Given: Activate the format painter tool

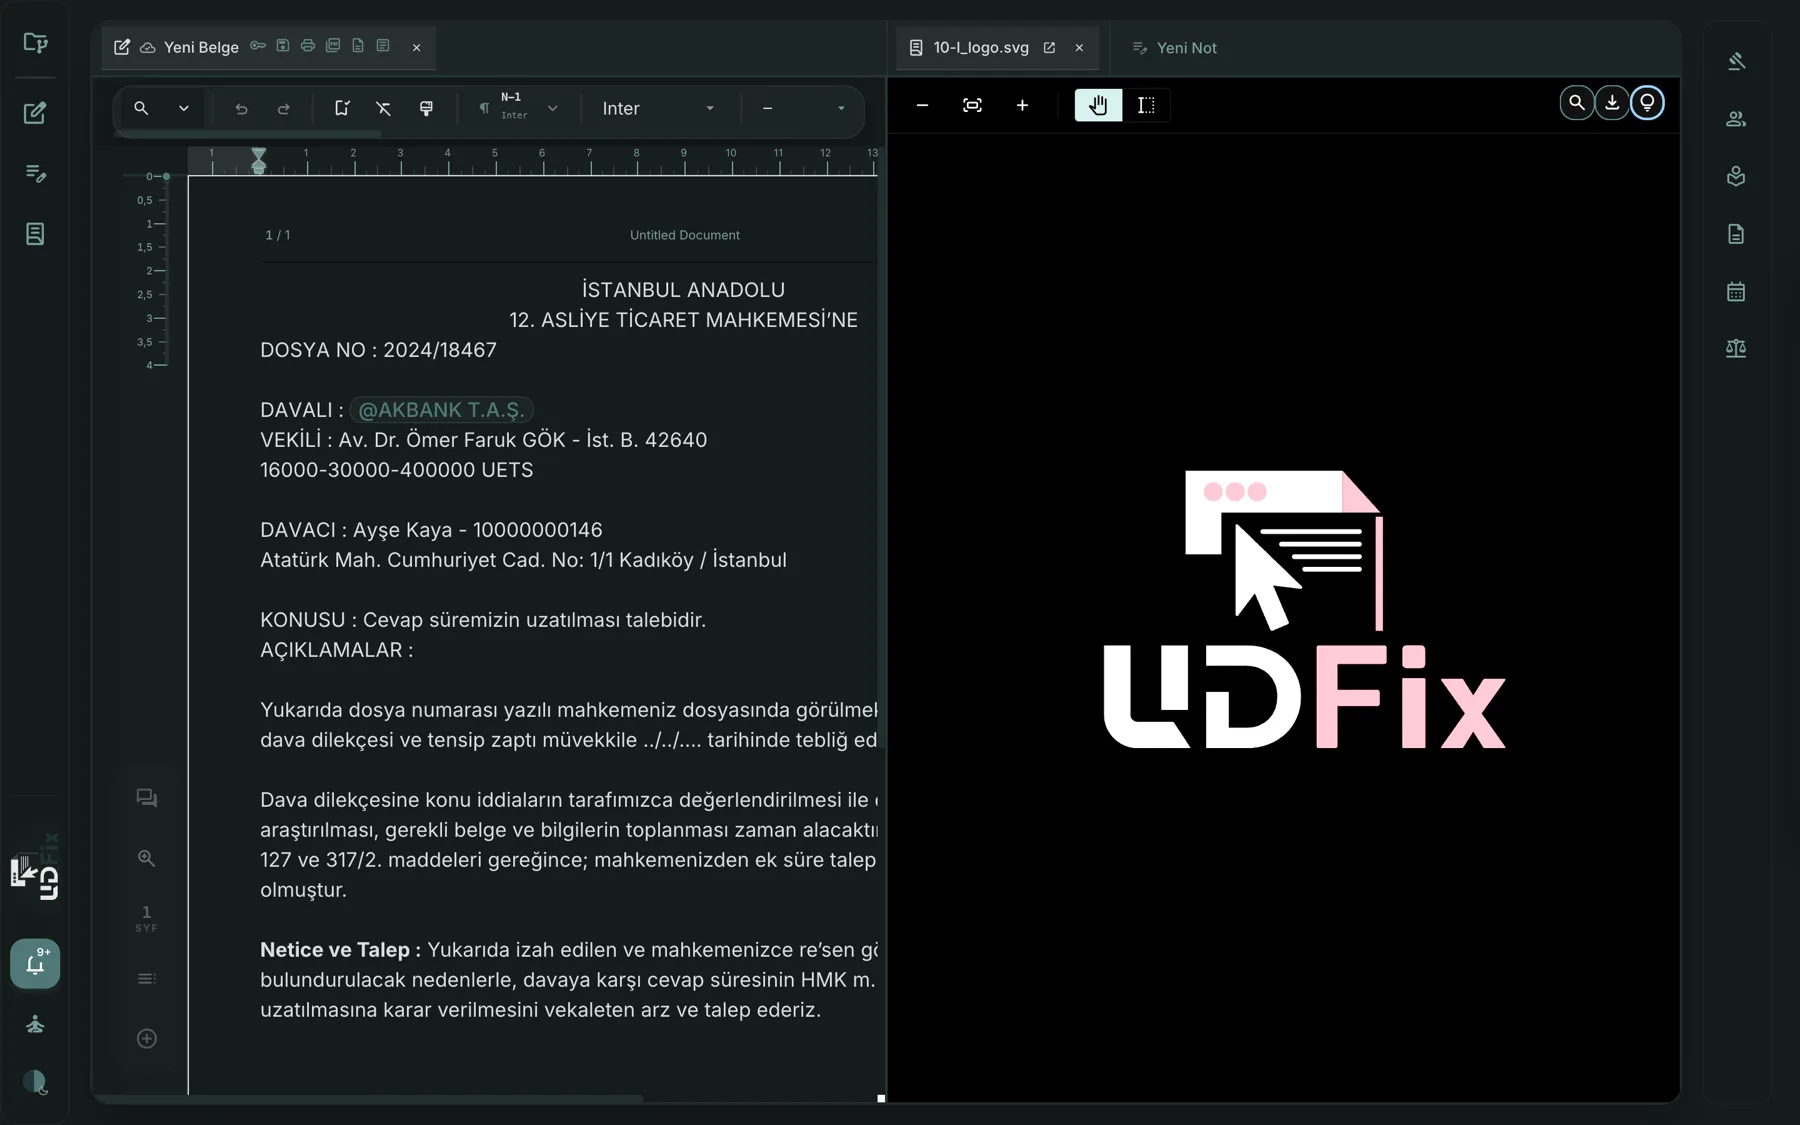Looking at the screenshot, I should [x=426, y=108].
